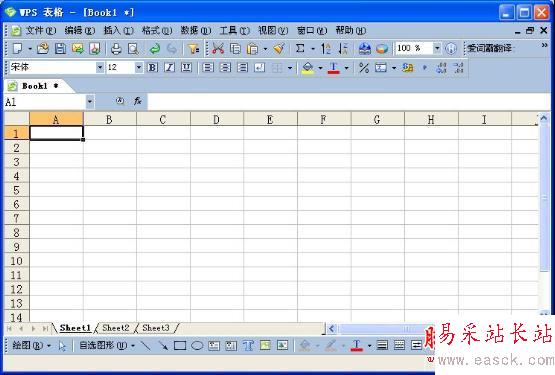Select the Arrow drawing tool
This screenshot has width=555, height=375.
click(163, 345)
